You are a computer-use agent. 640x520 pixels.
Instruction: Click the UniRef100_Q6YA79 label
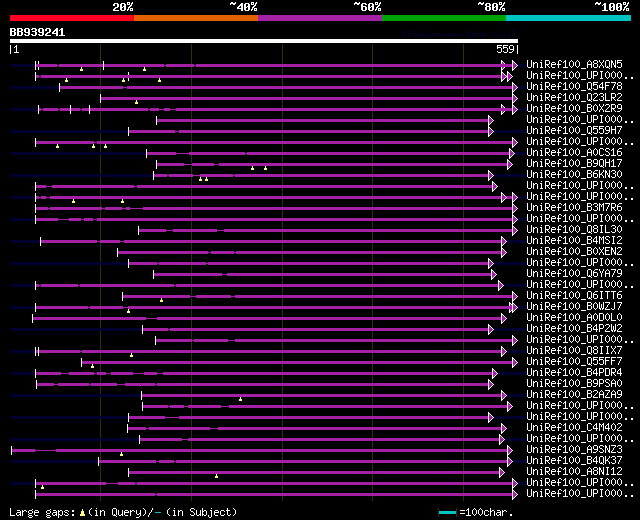pos(574,274)
